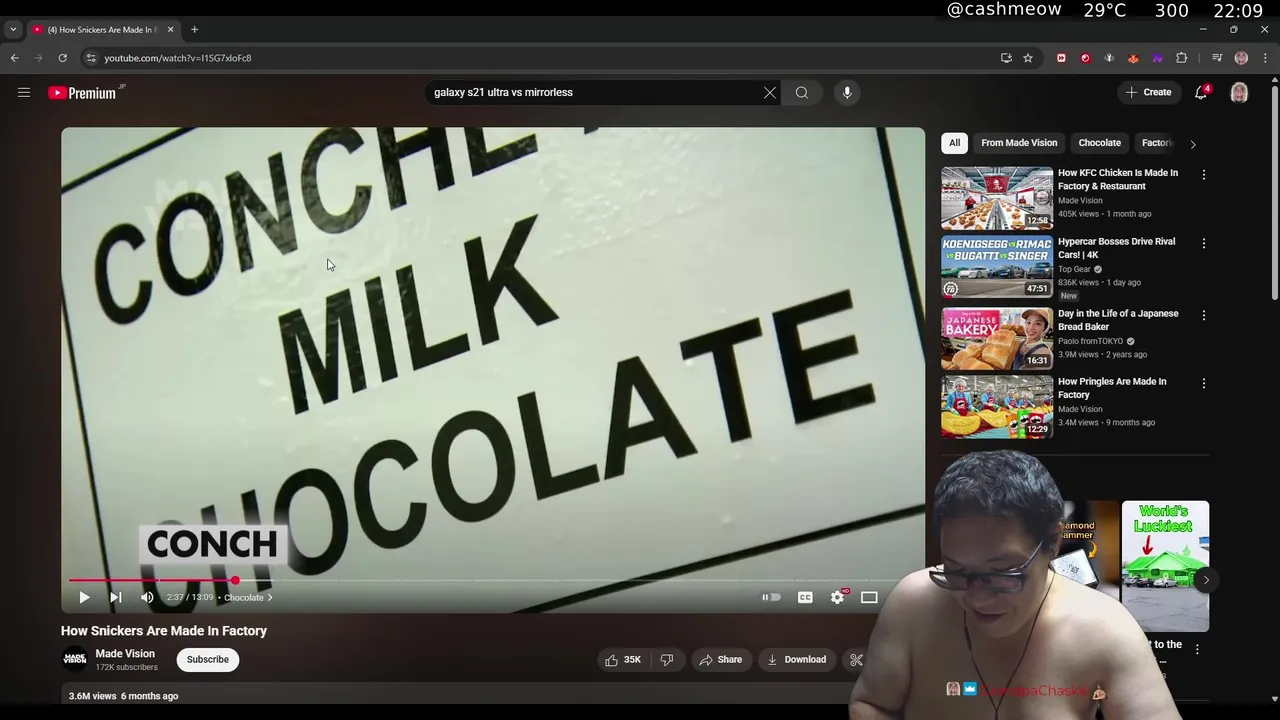The width and height of the screenshot is (1280, 720).
Task: Open World's Luckiest short thumbnail
Action: click(x=1165, y=565)
